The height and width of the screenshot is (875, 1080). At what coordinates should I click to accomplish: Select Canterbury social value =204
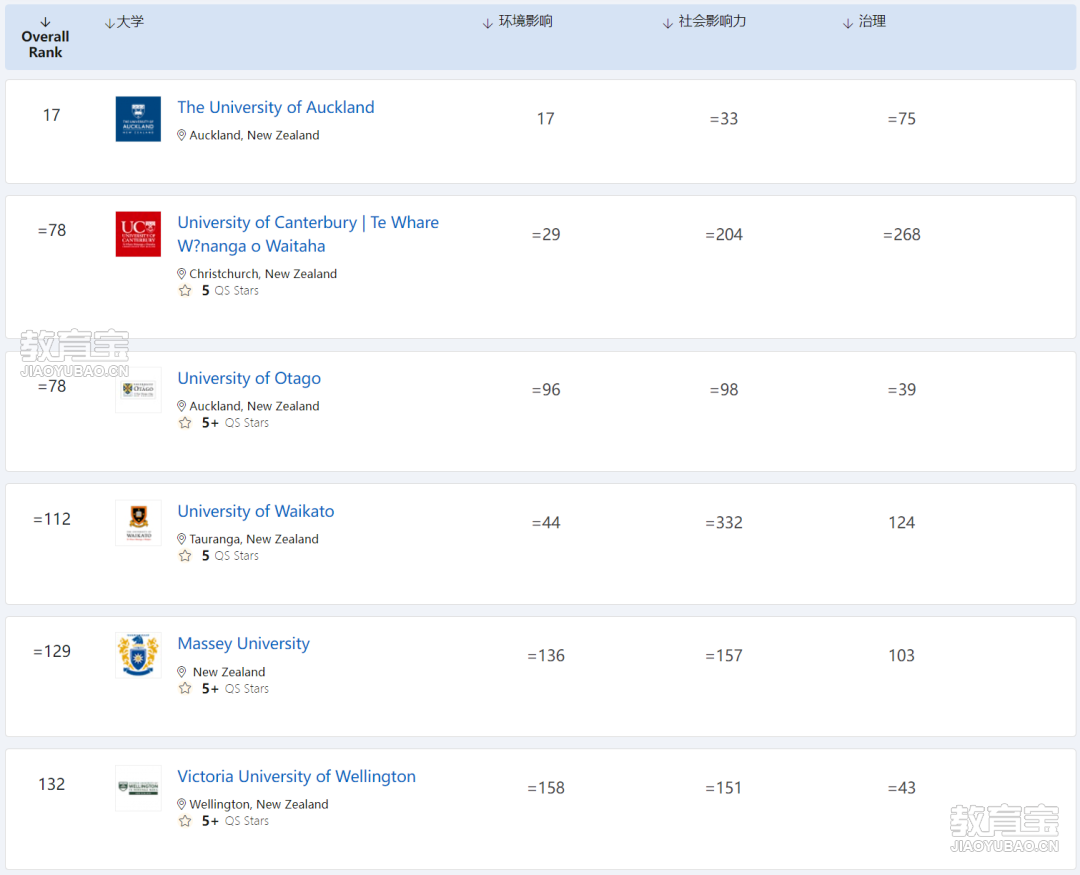724,235
